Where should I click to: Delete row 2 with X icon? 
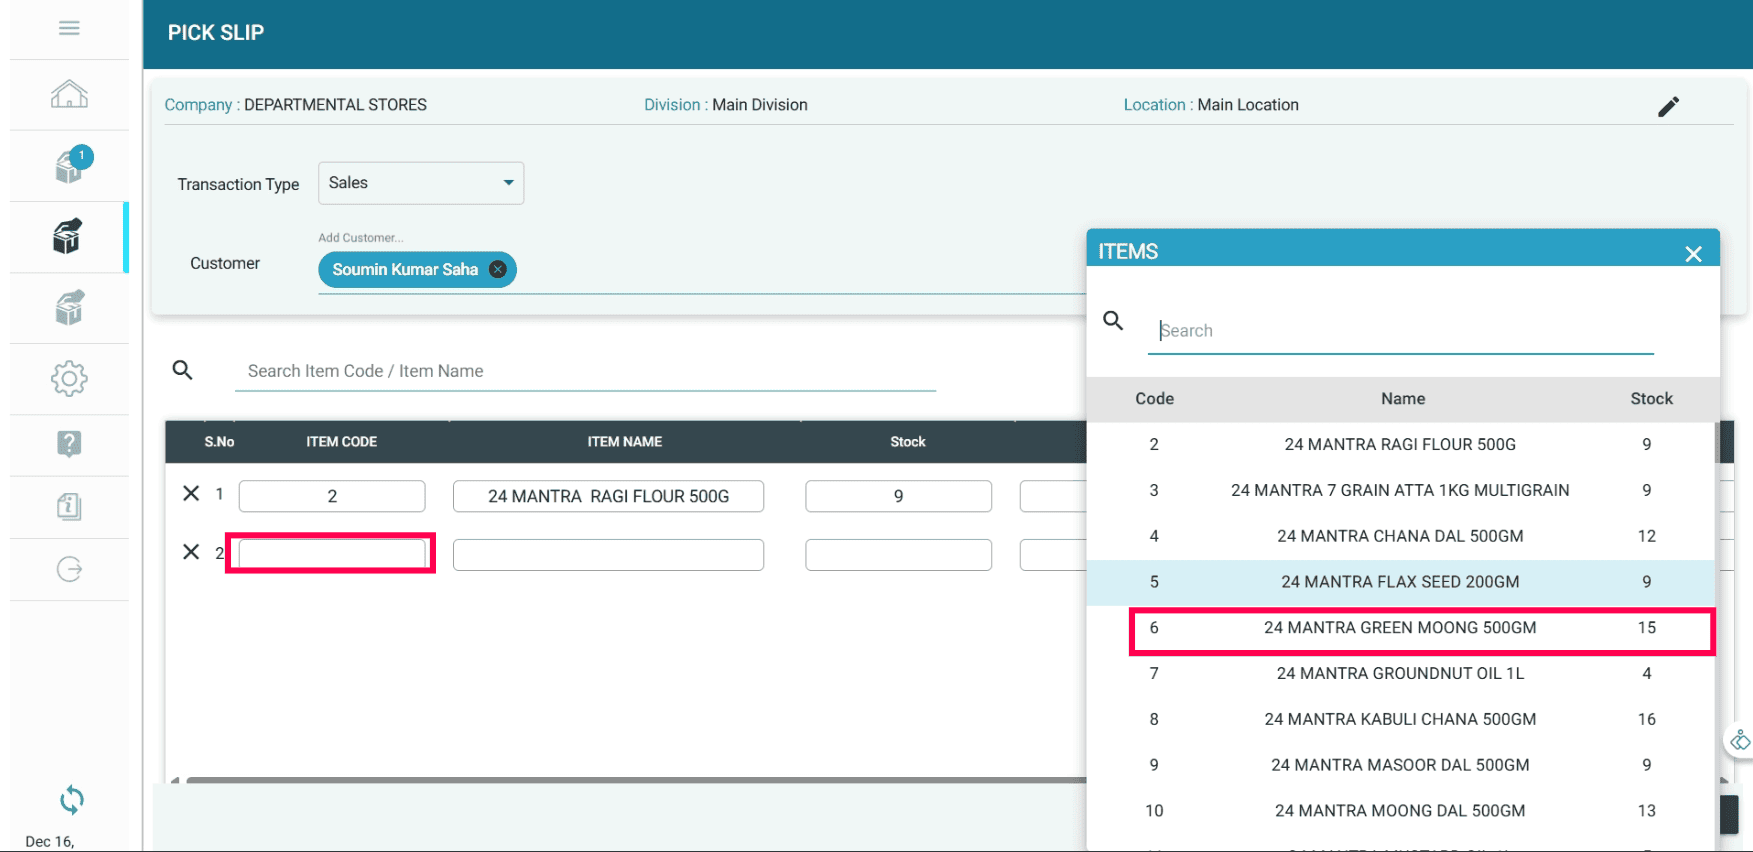tap(191, 552)
